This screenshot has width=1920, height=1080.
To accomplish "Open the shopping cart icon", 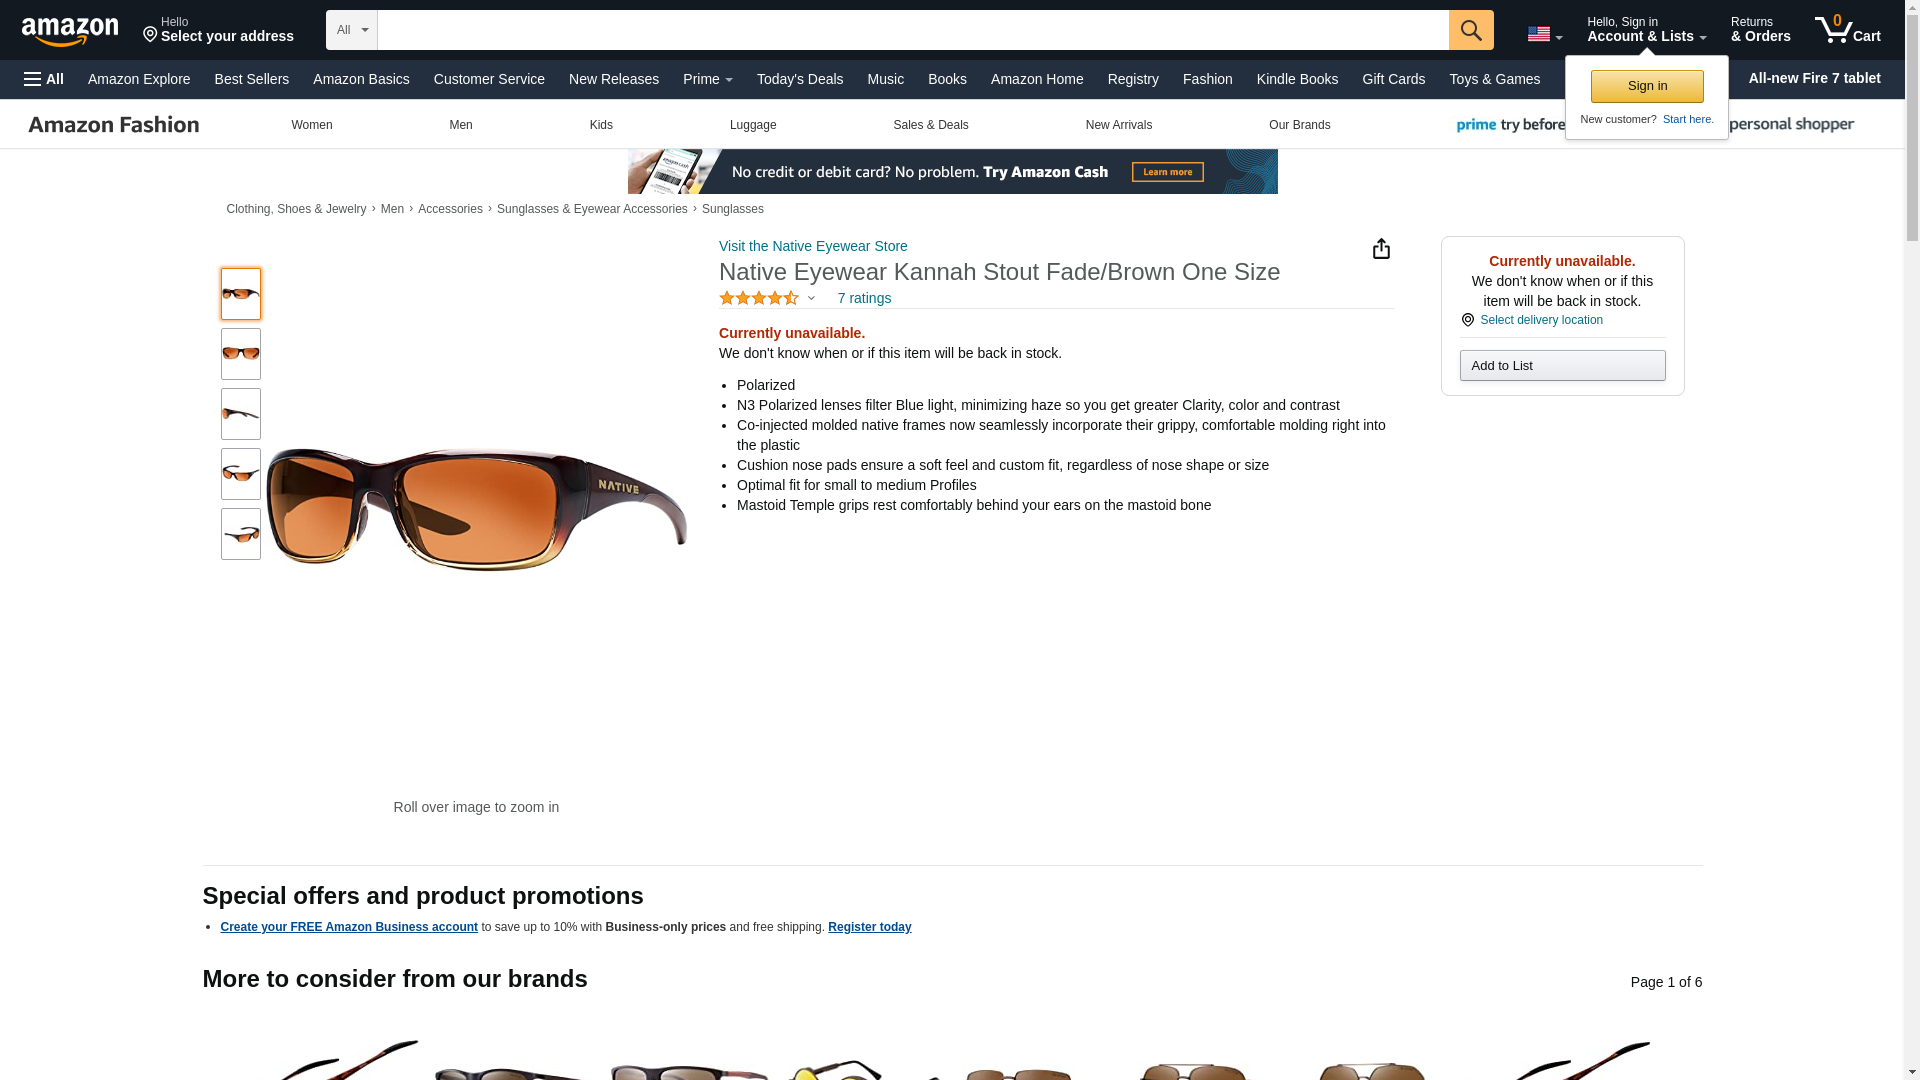I will [x=1847, y=30].
